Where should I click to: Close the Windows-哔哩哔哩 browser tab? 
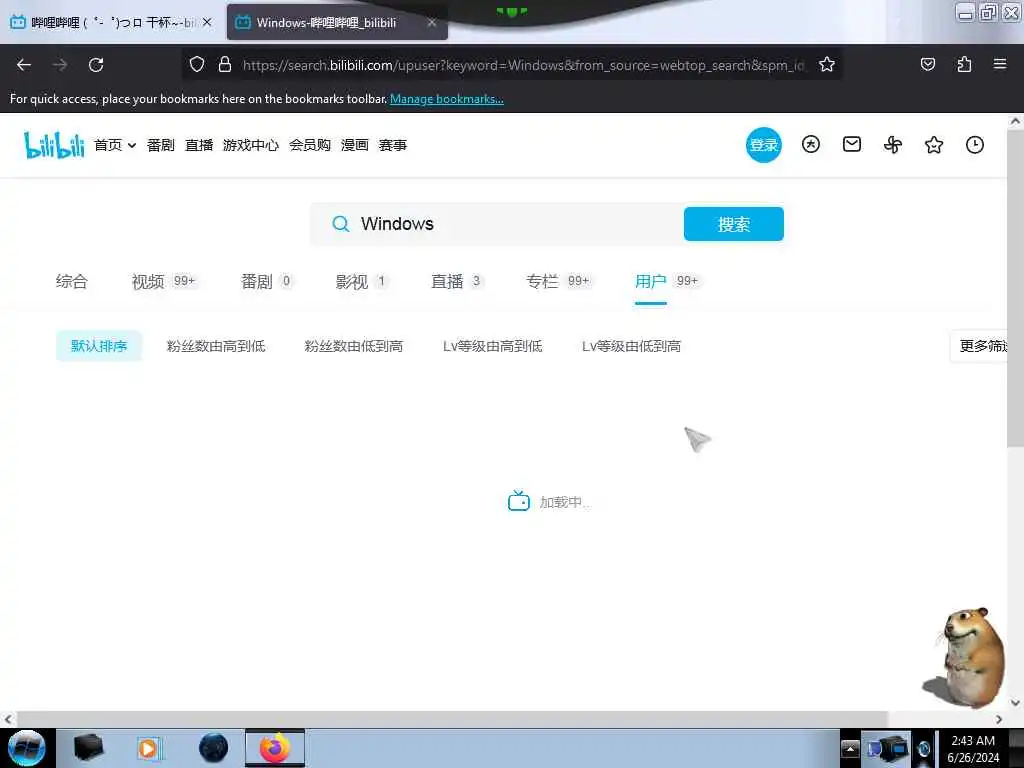[x=432, y=22]
